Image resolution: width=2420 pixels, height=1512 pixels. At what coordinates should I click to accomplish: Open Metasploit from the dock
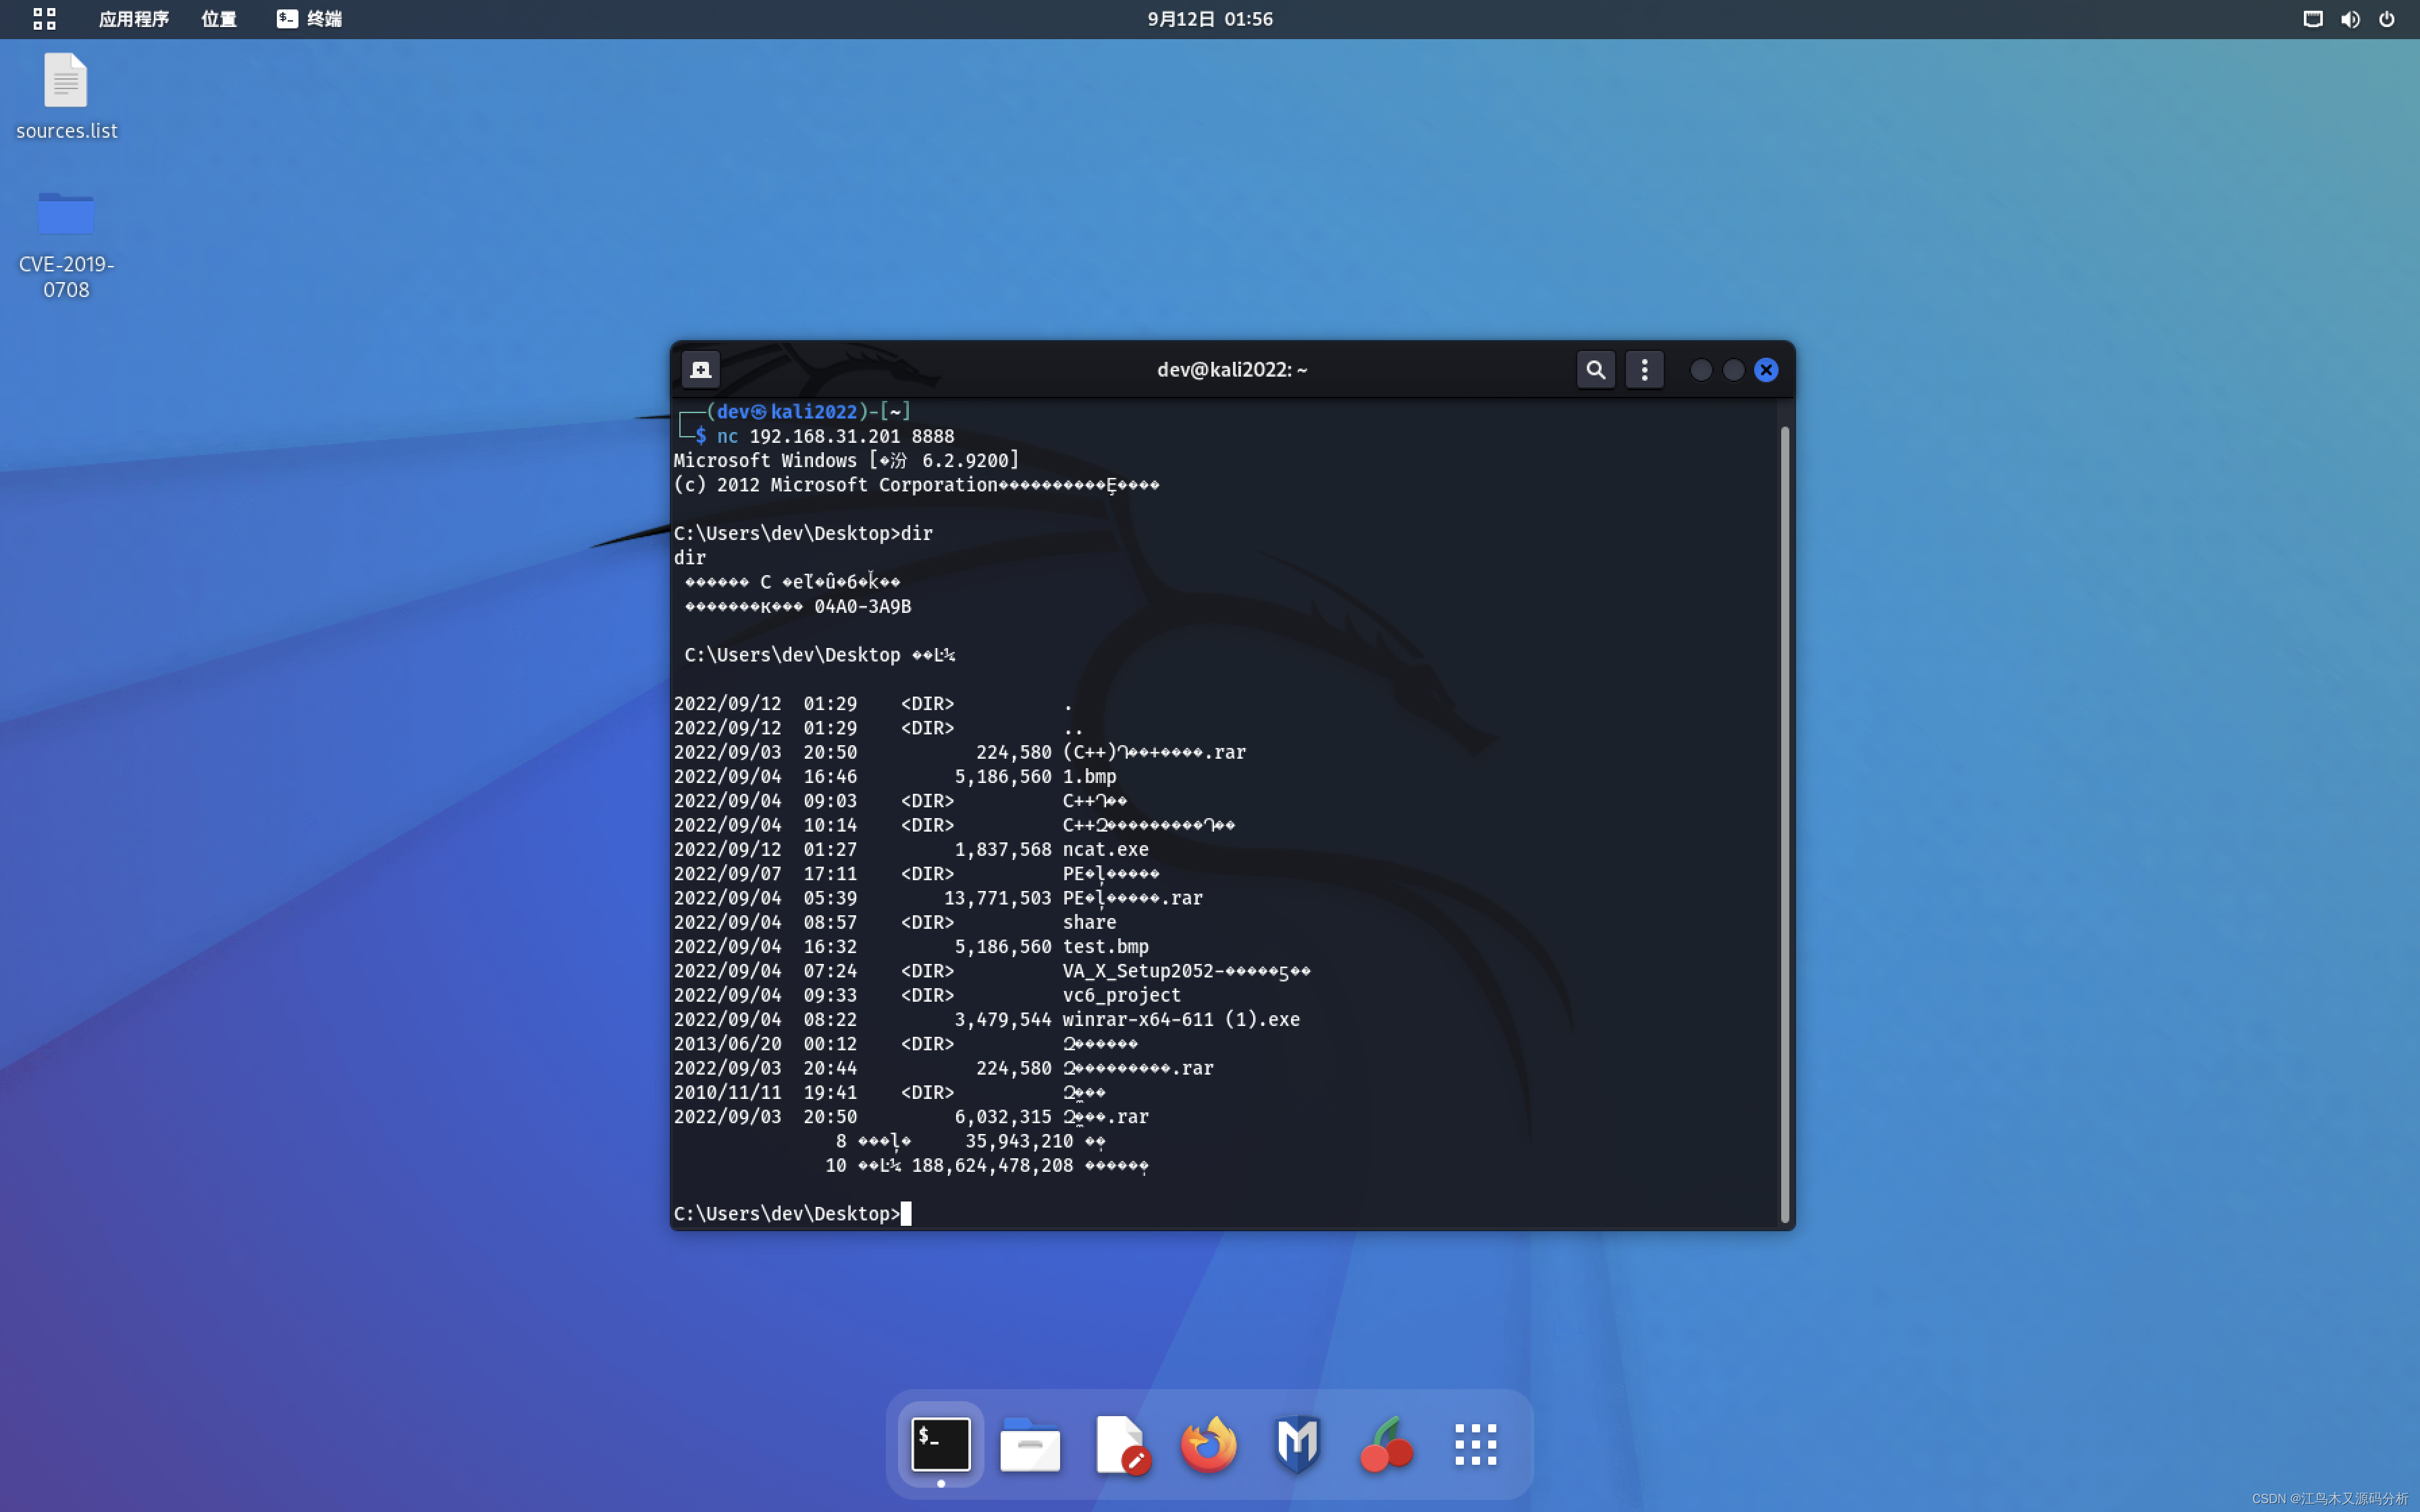[x=1296, y=1443]
